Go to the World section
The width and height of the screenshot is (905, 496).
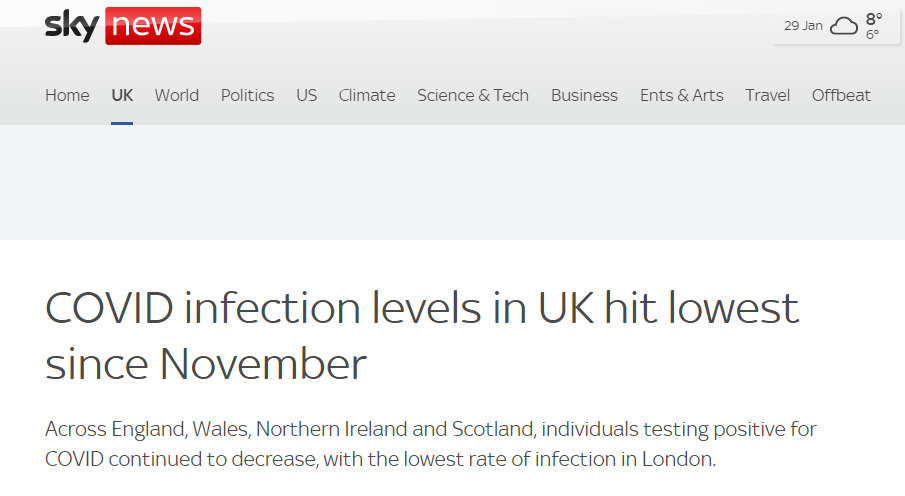(x=177, y=95)
